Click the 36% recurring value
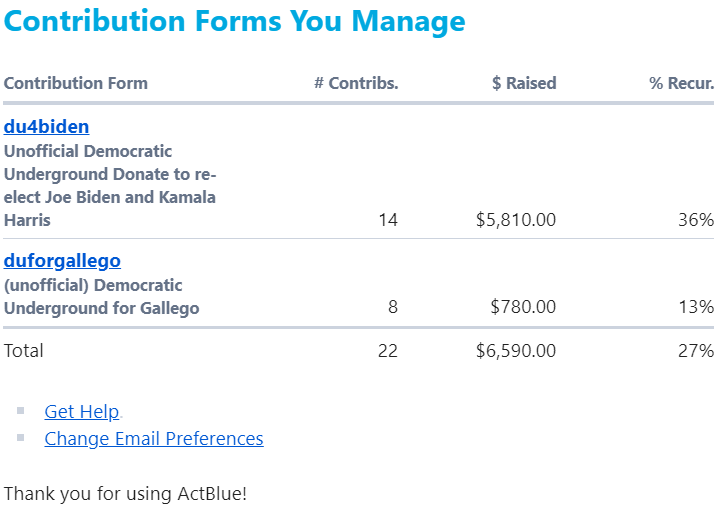Image resolution: width=724 pixels, height=515 pixels. pyautogui.click(x=696, y=220)
